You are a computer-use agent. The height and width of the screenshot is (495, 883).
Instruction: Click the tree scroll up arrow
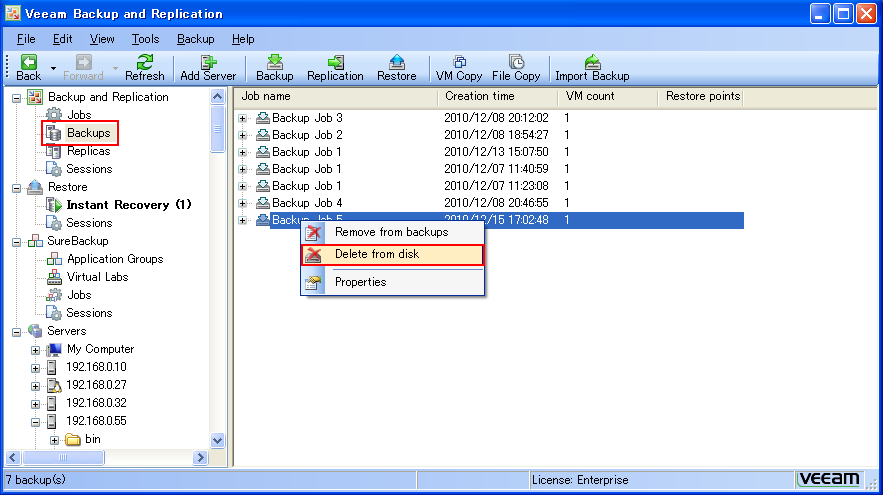click(217, 97)
